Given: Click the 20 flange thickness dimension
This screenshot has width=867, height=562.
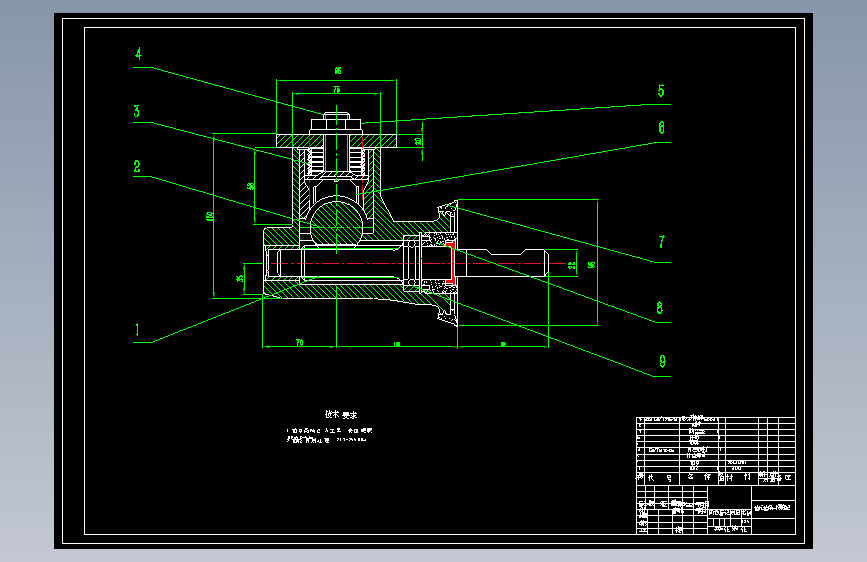Looking at the screenshot, I should point(418,141).
